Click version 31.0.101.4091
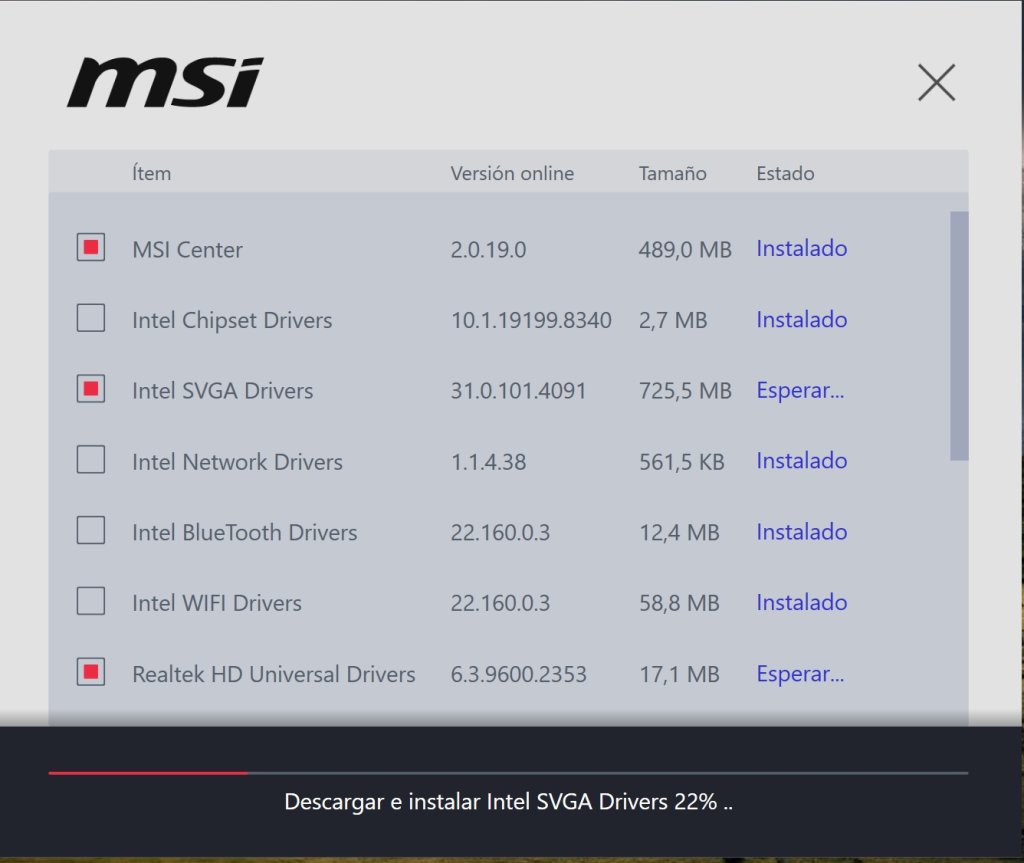This screenshot has height=863, width=1024. coord(519,391)
